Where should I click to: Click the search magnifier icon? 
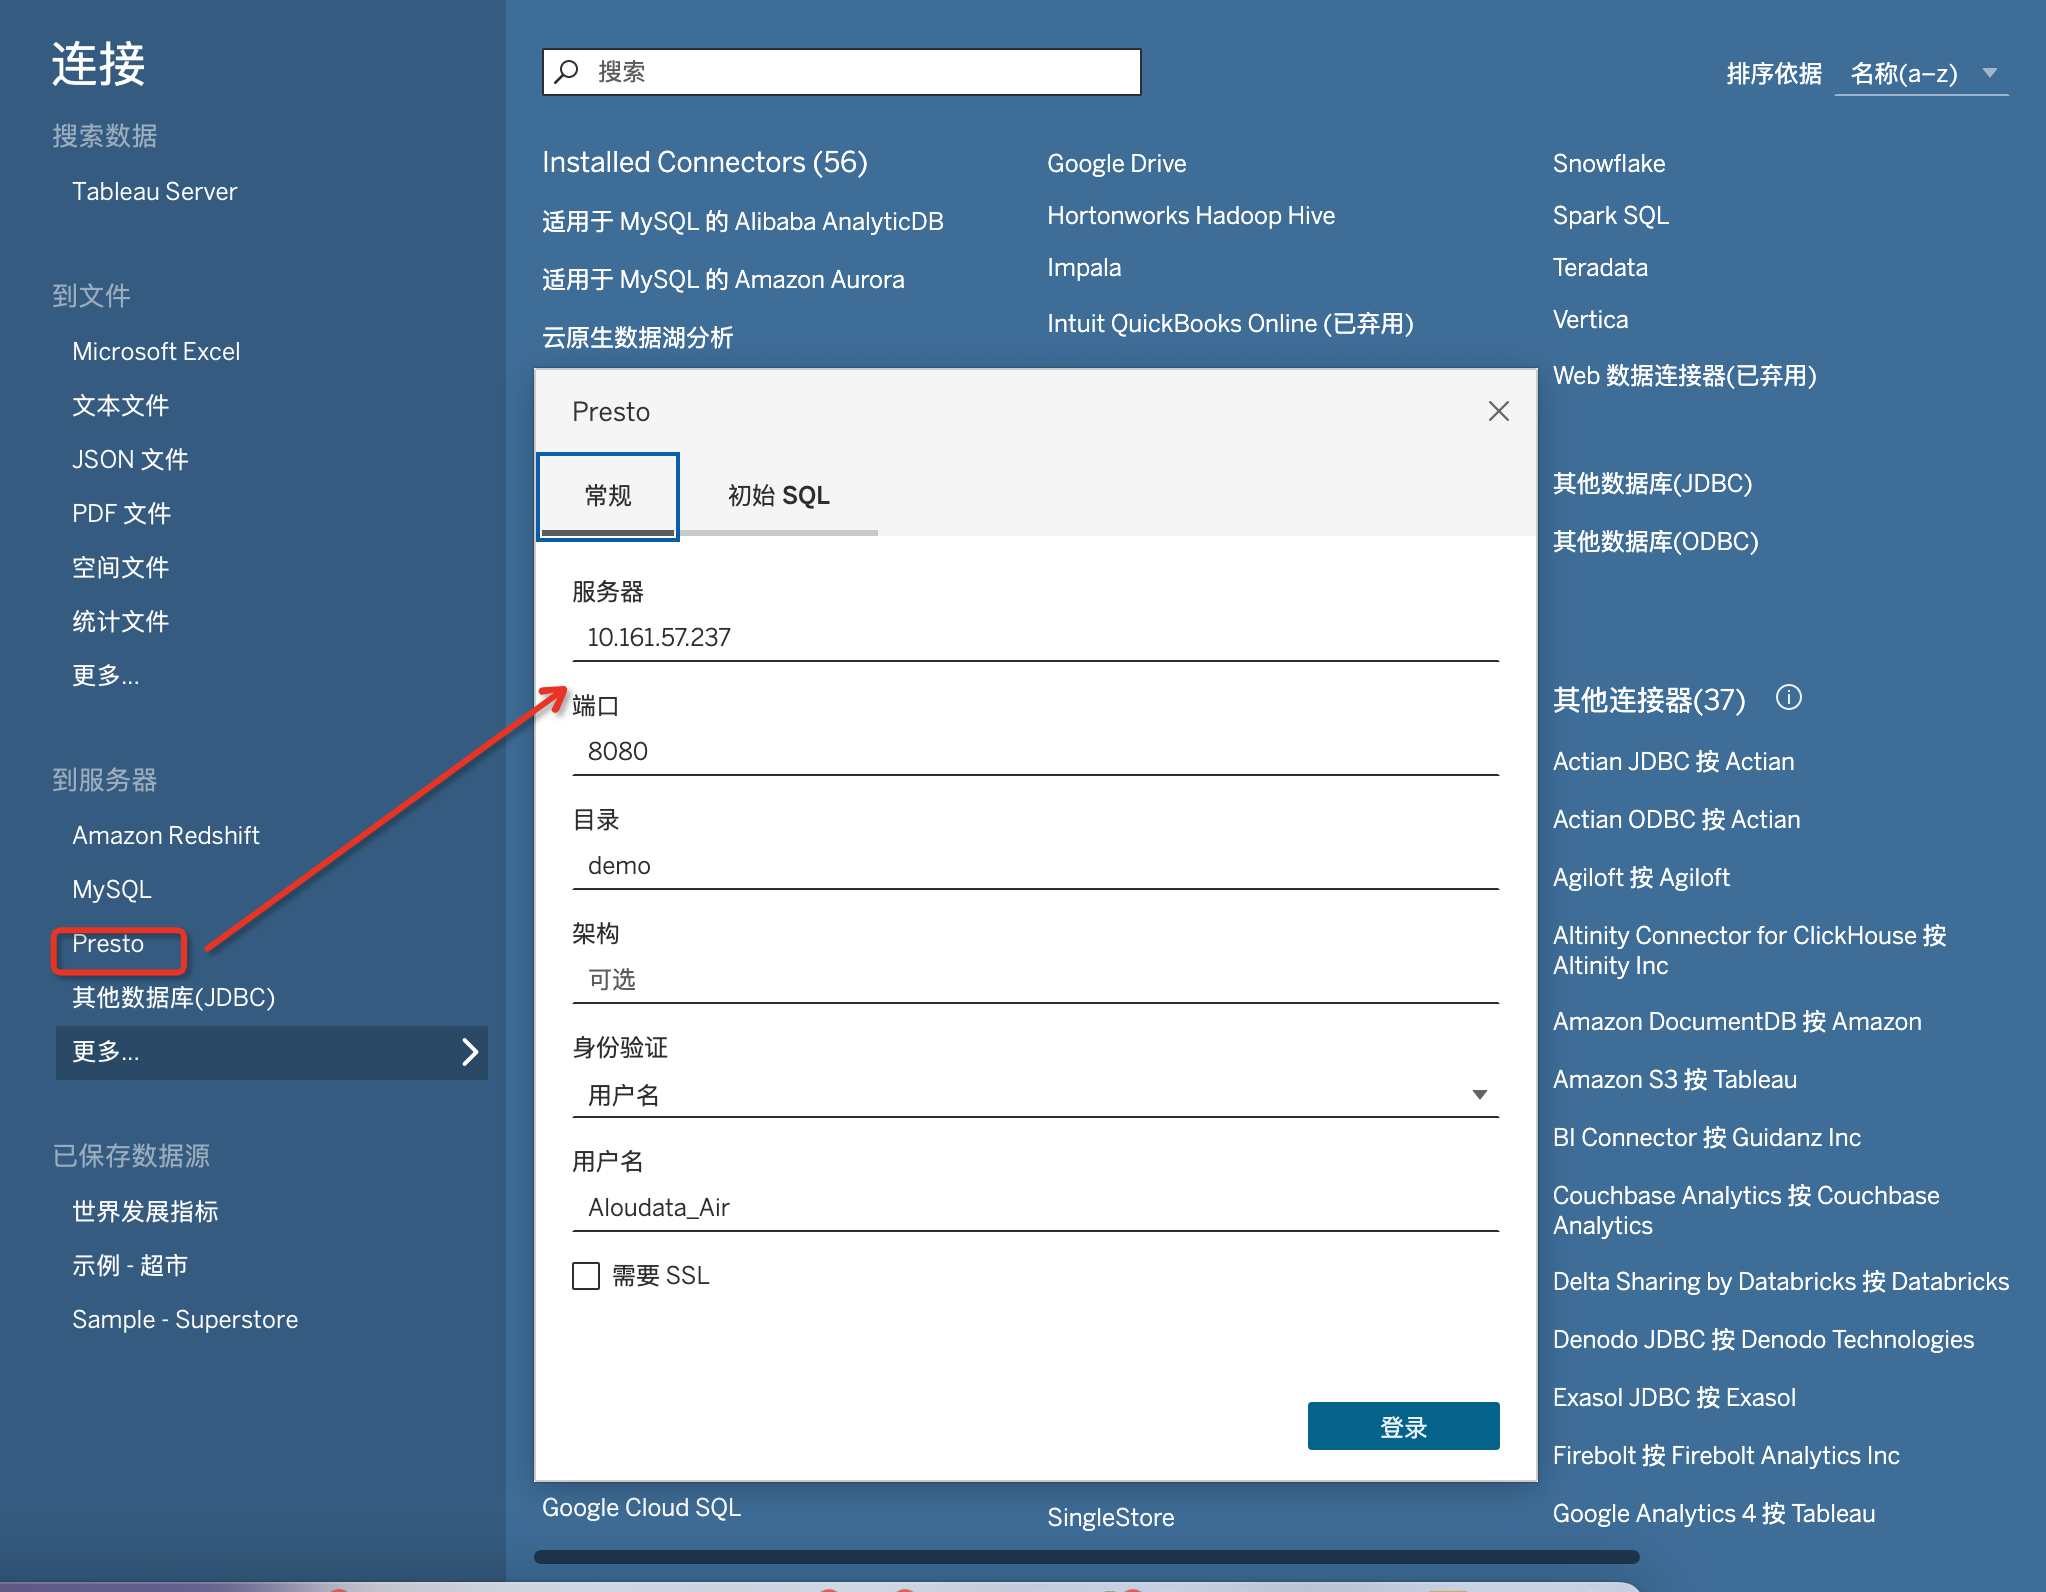point(567,71)
